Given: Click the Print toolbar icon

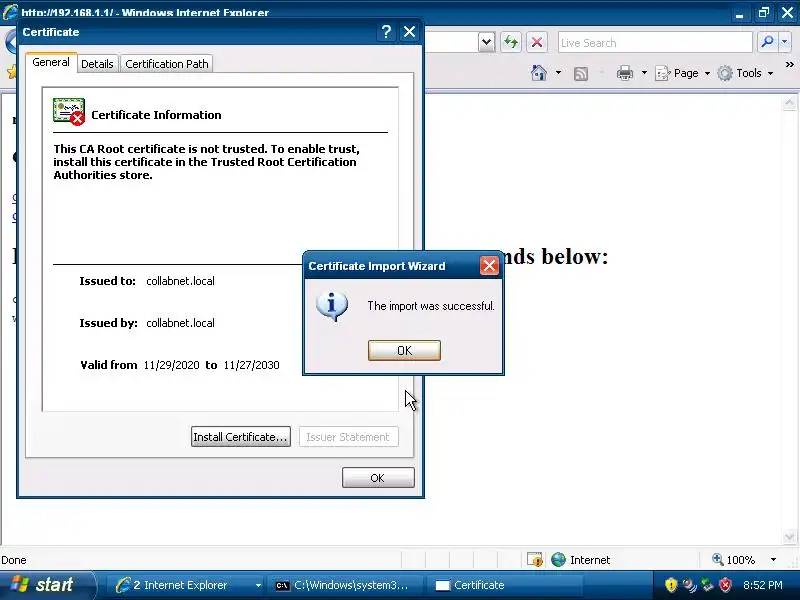Looking at the screenshot, I should [x=624, y=73].
